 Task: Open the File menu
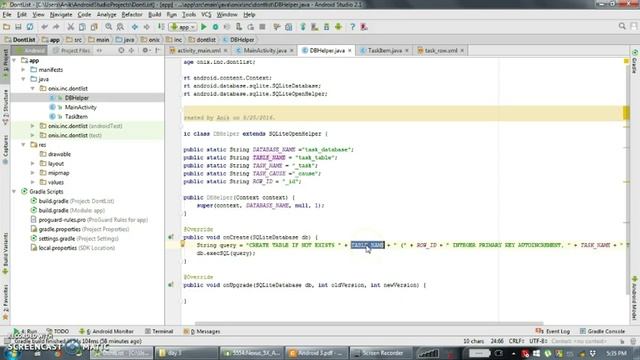7,15
